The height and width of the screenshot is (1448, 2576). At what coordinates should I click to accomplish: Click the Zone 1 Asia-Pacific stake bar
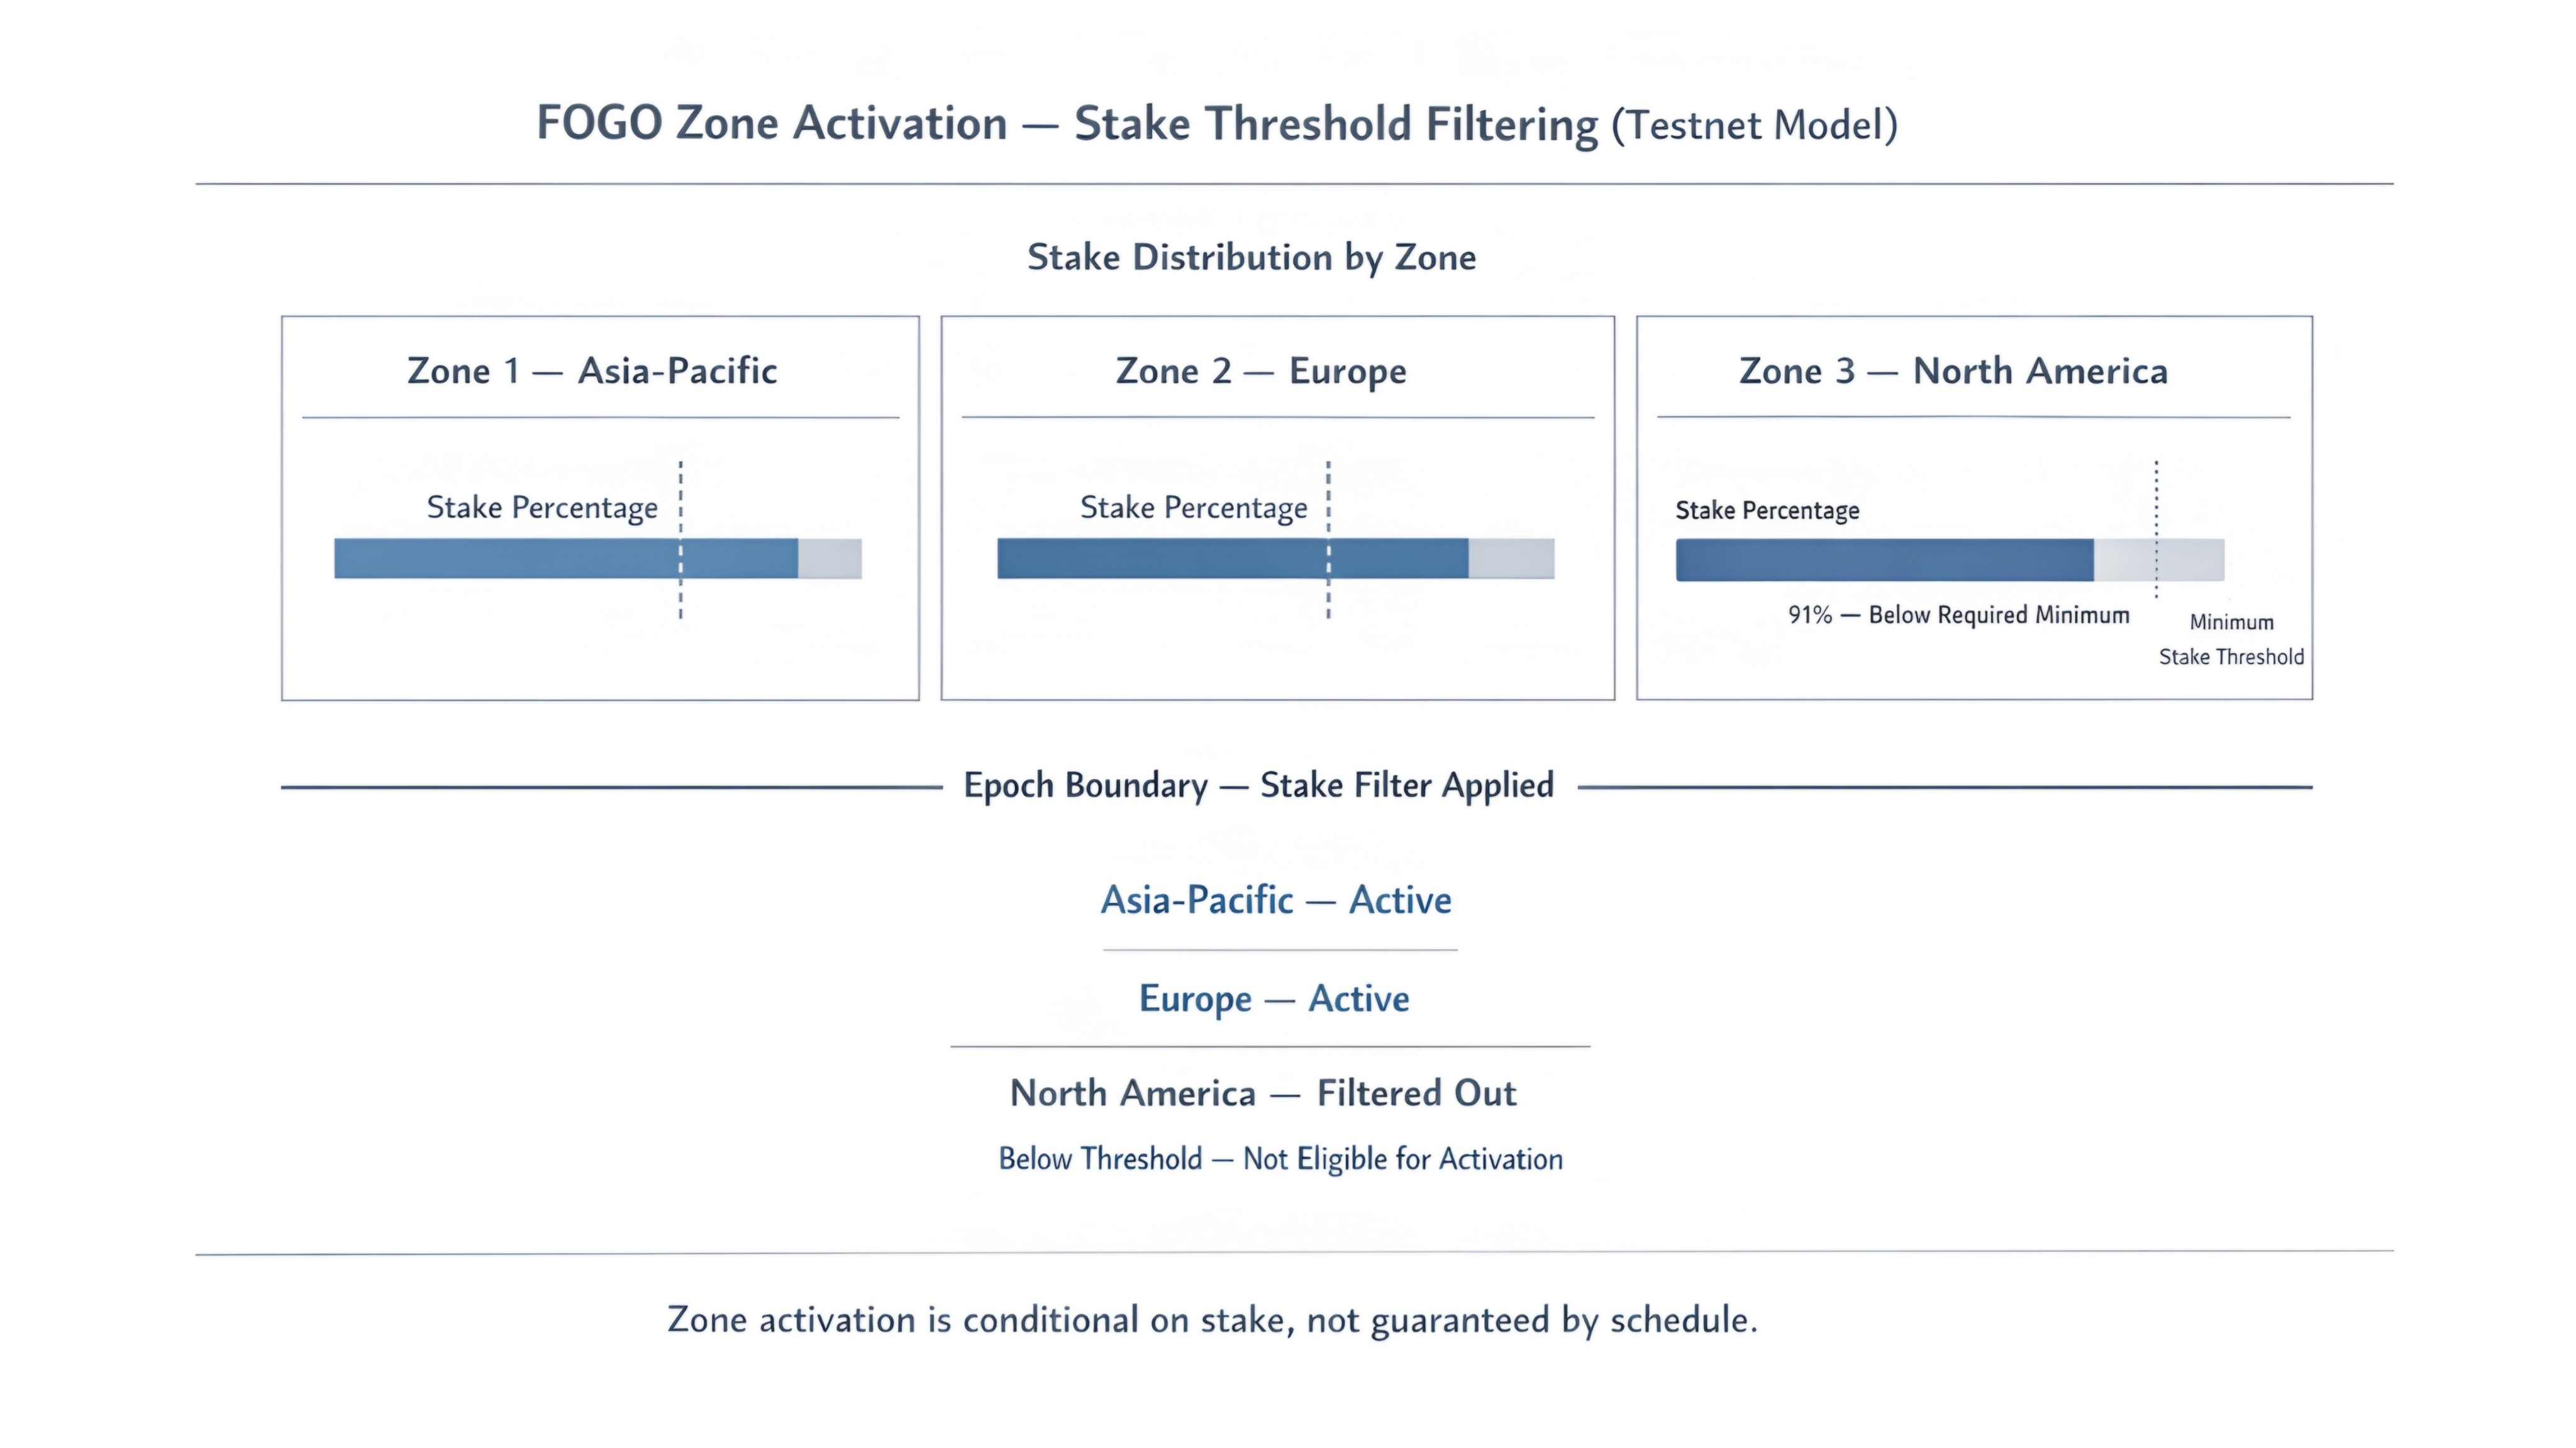click(598, 558)
